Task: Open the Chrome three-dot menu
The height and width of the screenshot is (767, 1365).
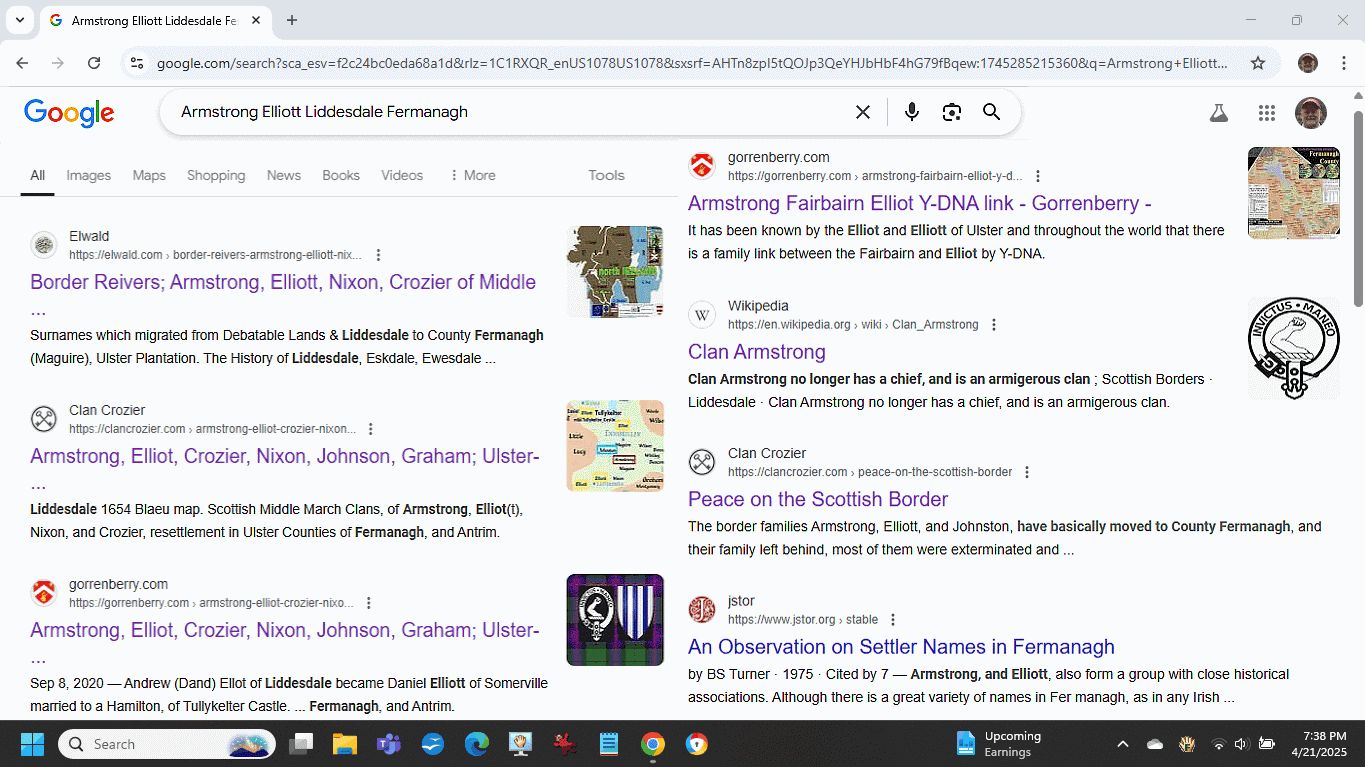Action: click(1342, 63)
